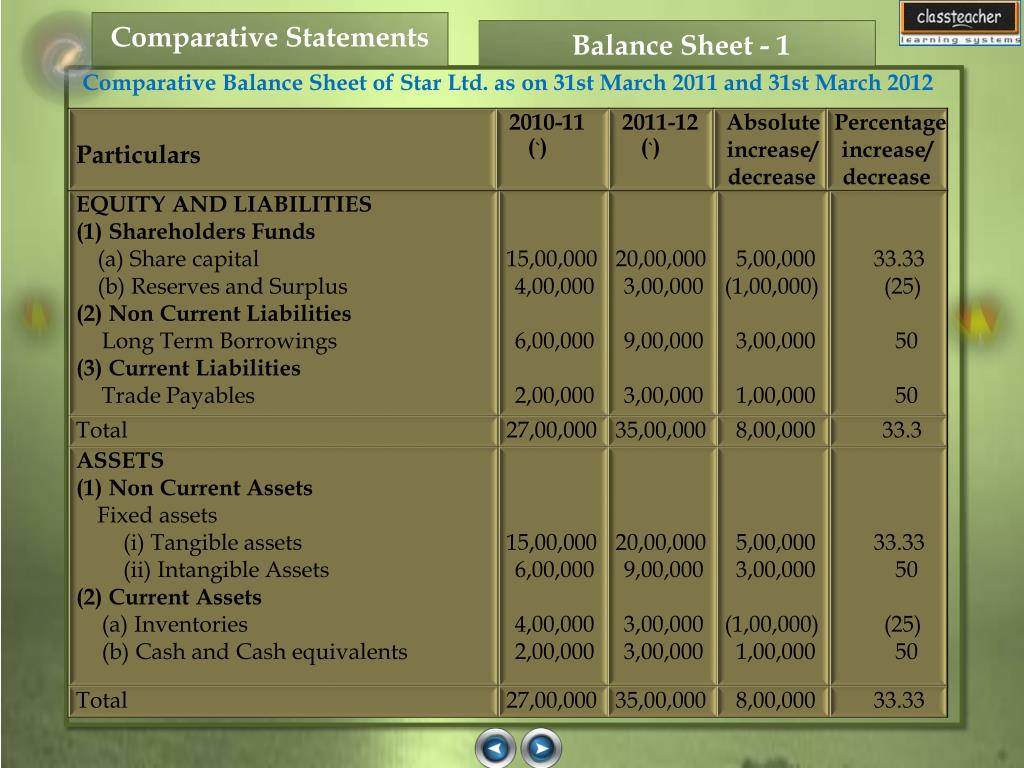Click assets Total percentage 33.33
This screenshot has height=768, width=1024.
(899, 701)
